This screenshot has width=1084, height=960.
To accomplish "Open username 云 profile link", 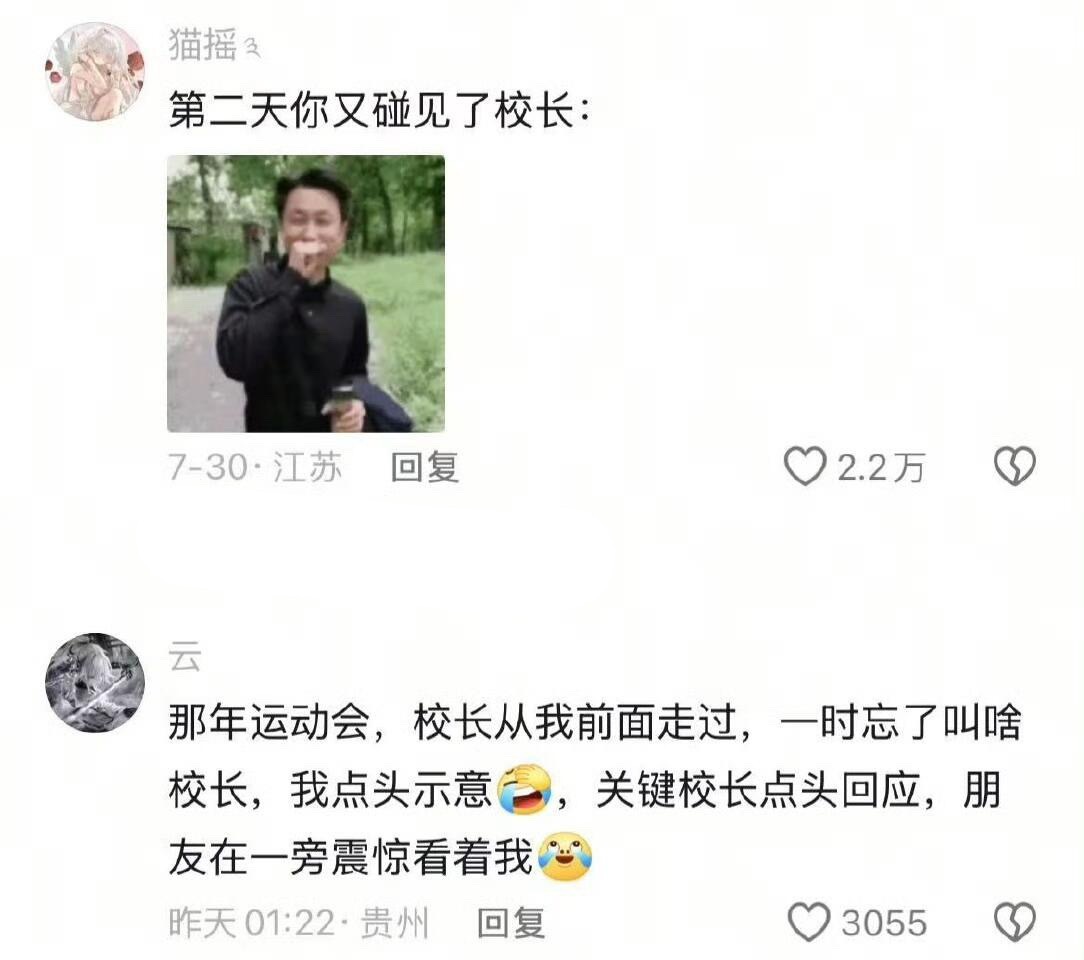I will pyautogui.click(x=185, y=656).
